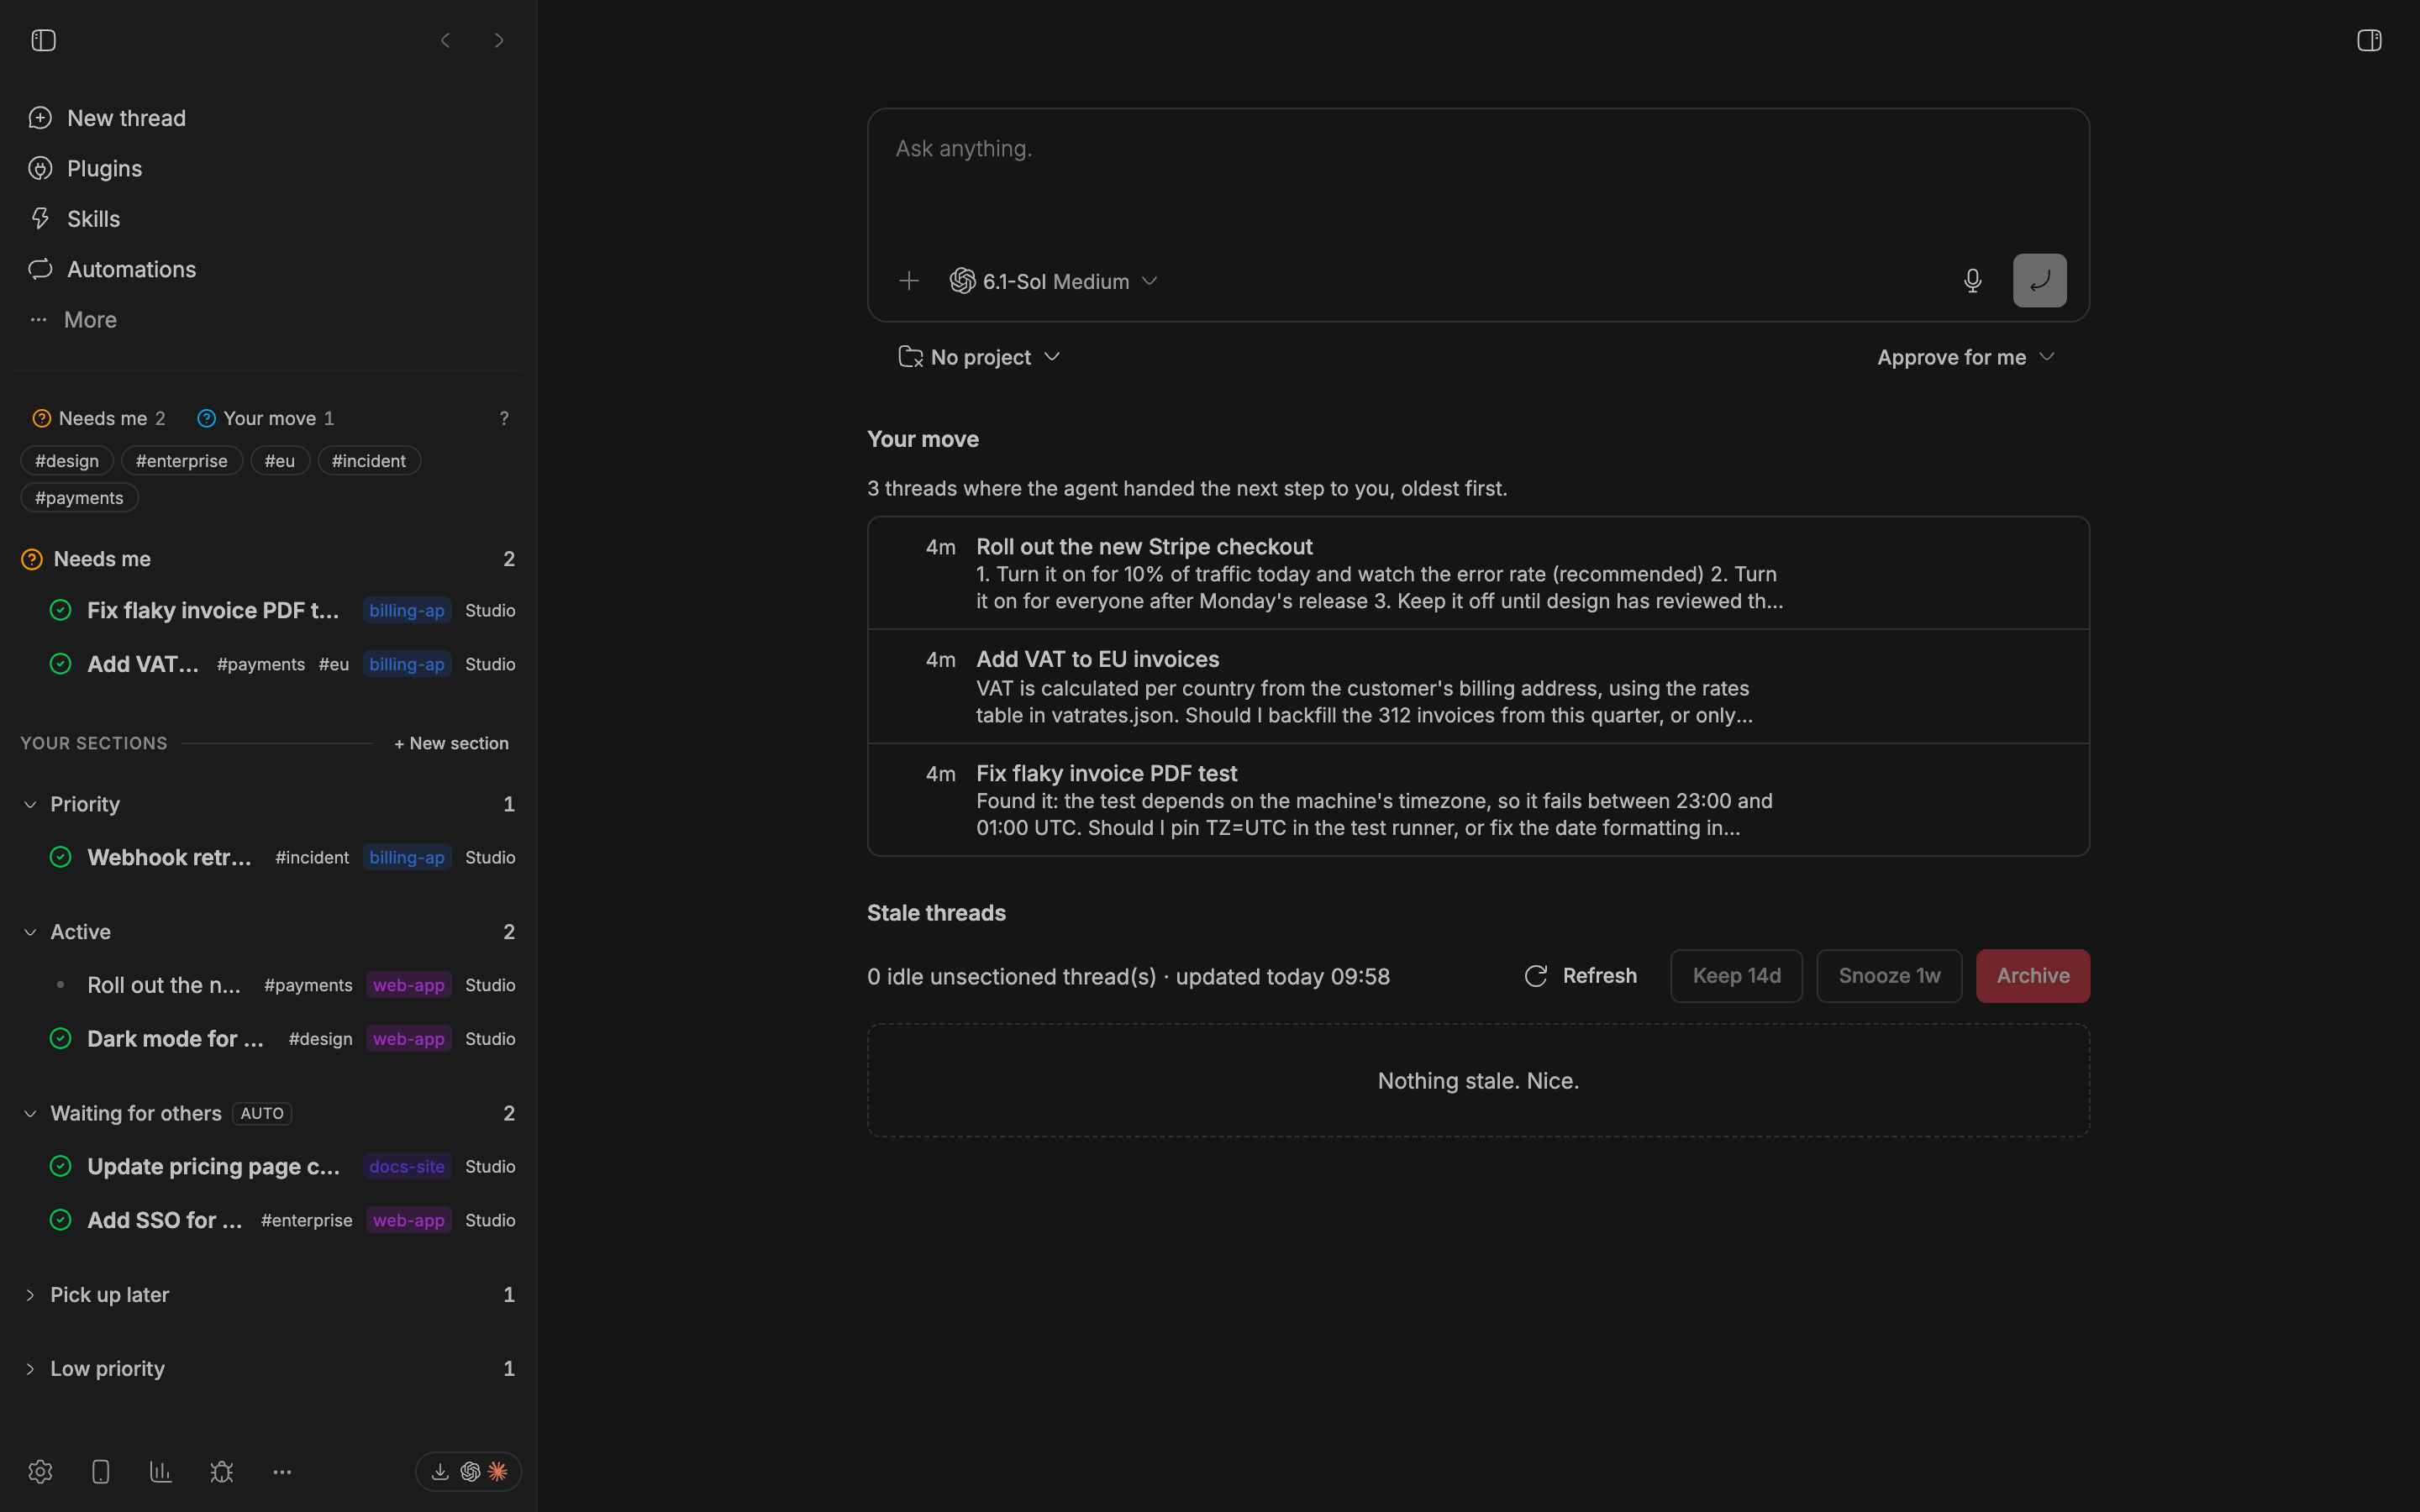This screenshot has width=2420, height=1512.
Task: Click the download icon in footer pill
Action: [440, 1471]
